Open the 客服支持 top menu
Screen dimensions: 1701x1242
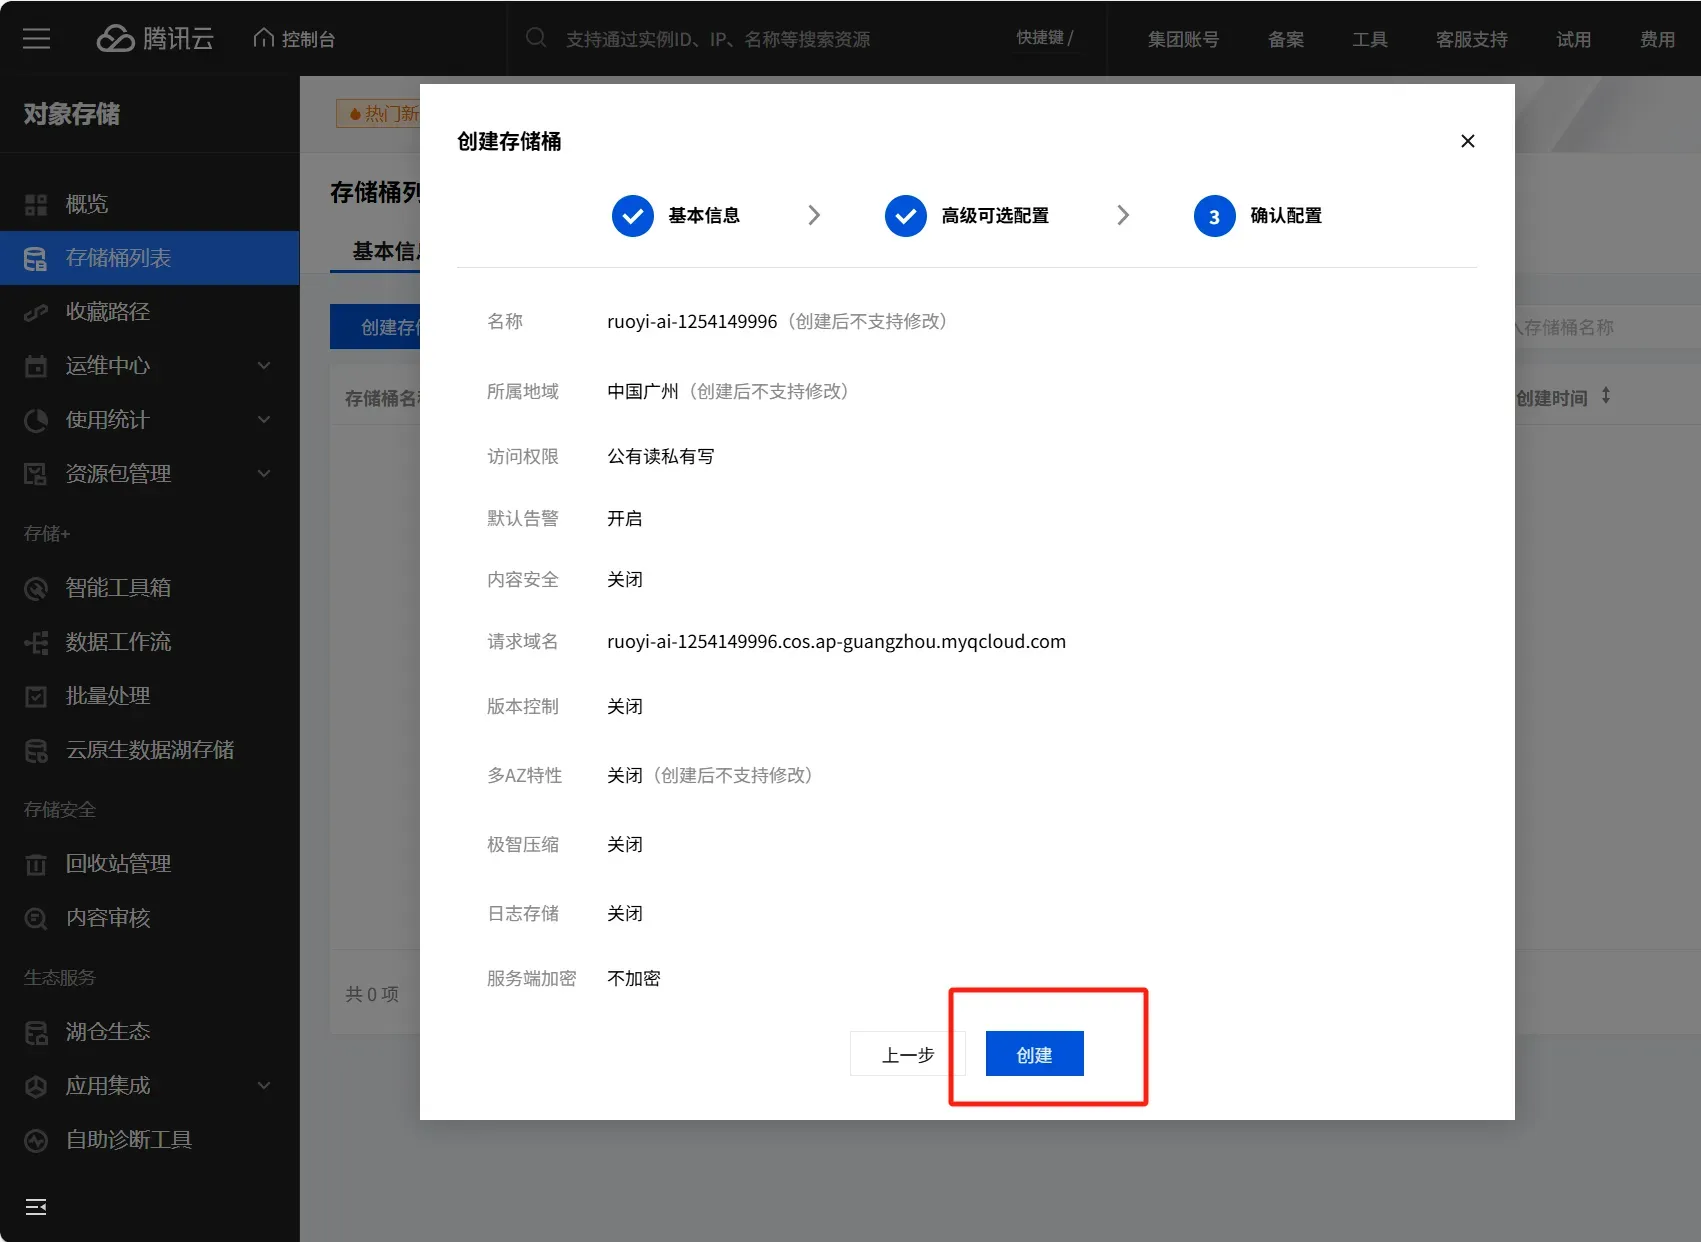tap(1471, 39)
